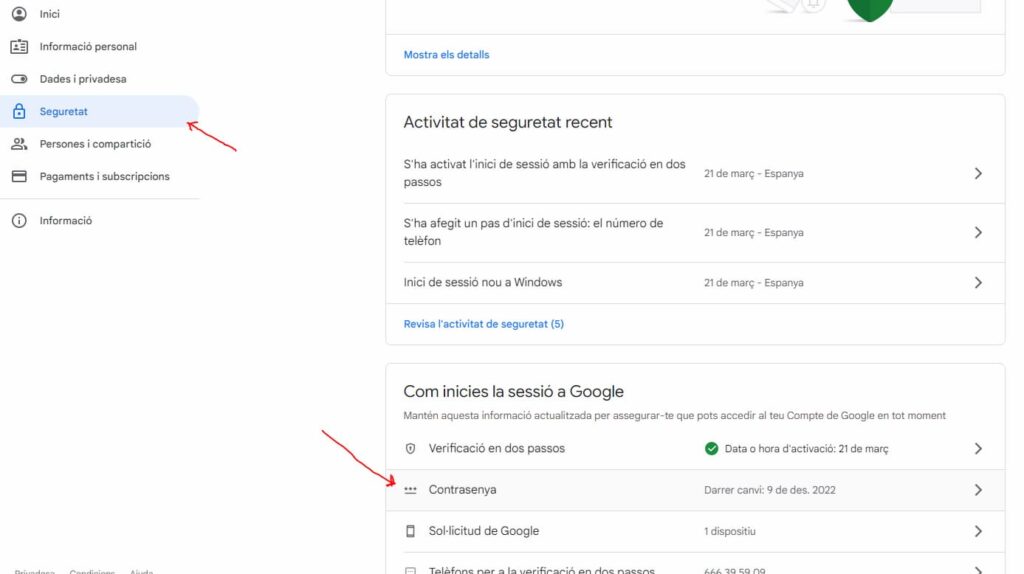
Task: Click the Dades i privadesa toggle icon
Action: [19, 79]
